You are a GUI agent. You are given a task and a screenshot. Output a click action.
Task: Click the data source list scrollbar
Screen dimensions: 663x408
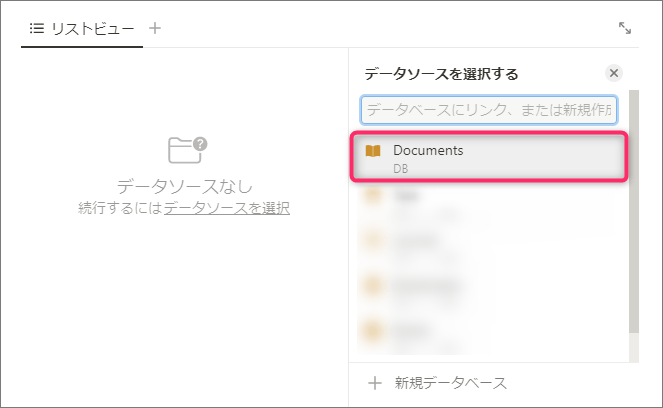(633, 211)
